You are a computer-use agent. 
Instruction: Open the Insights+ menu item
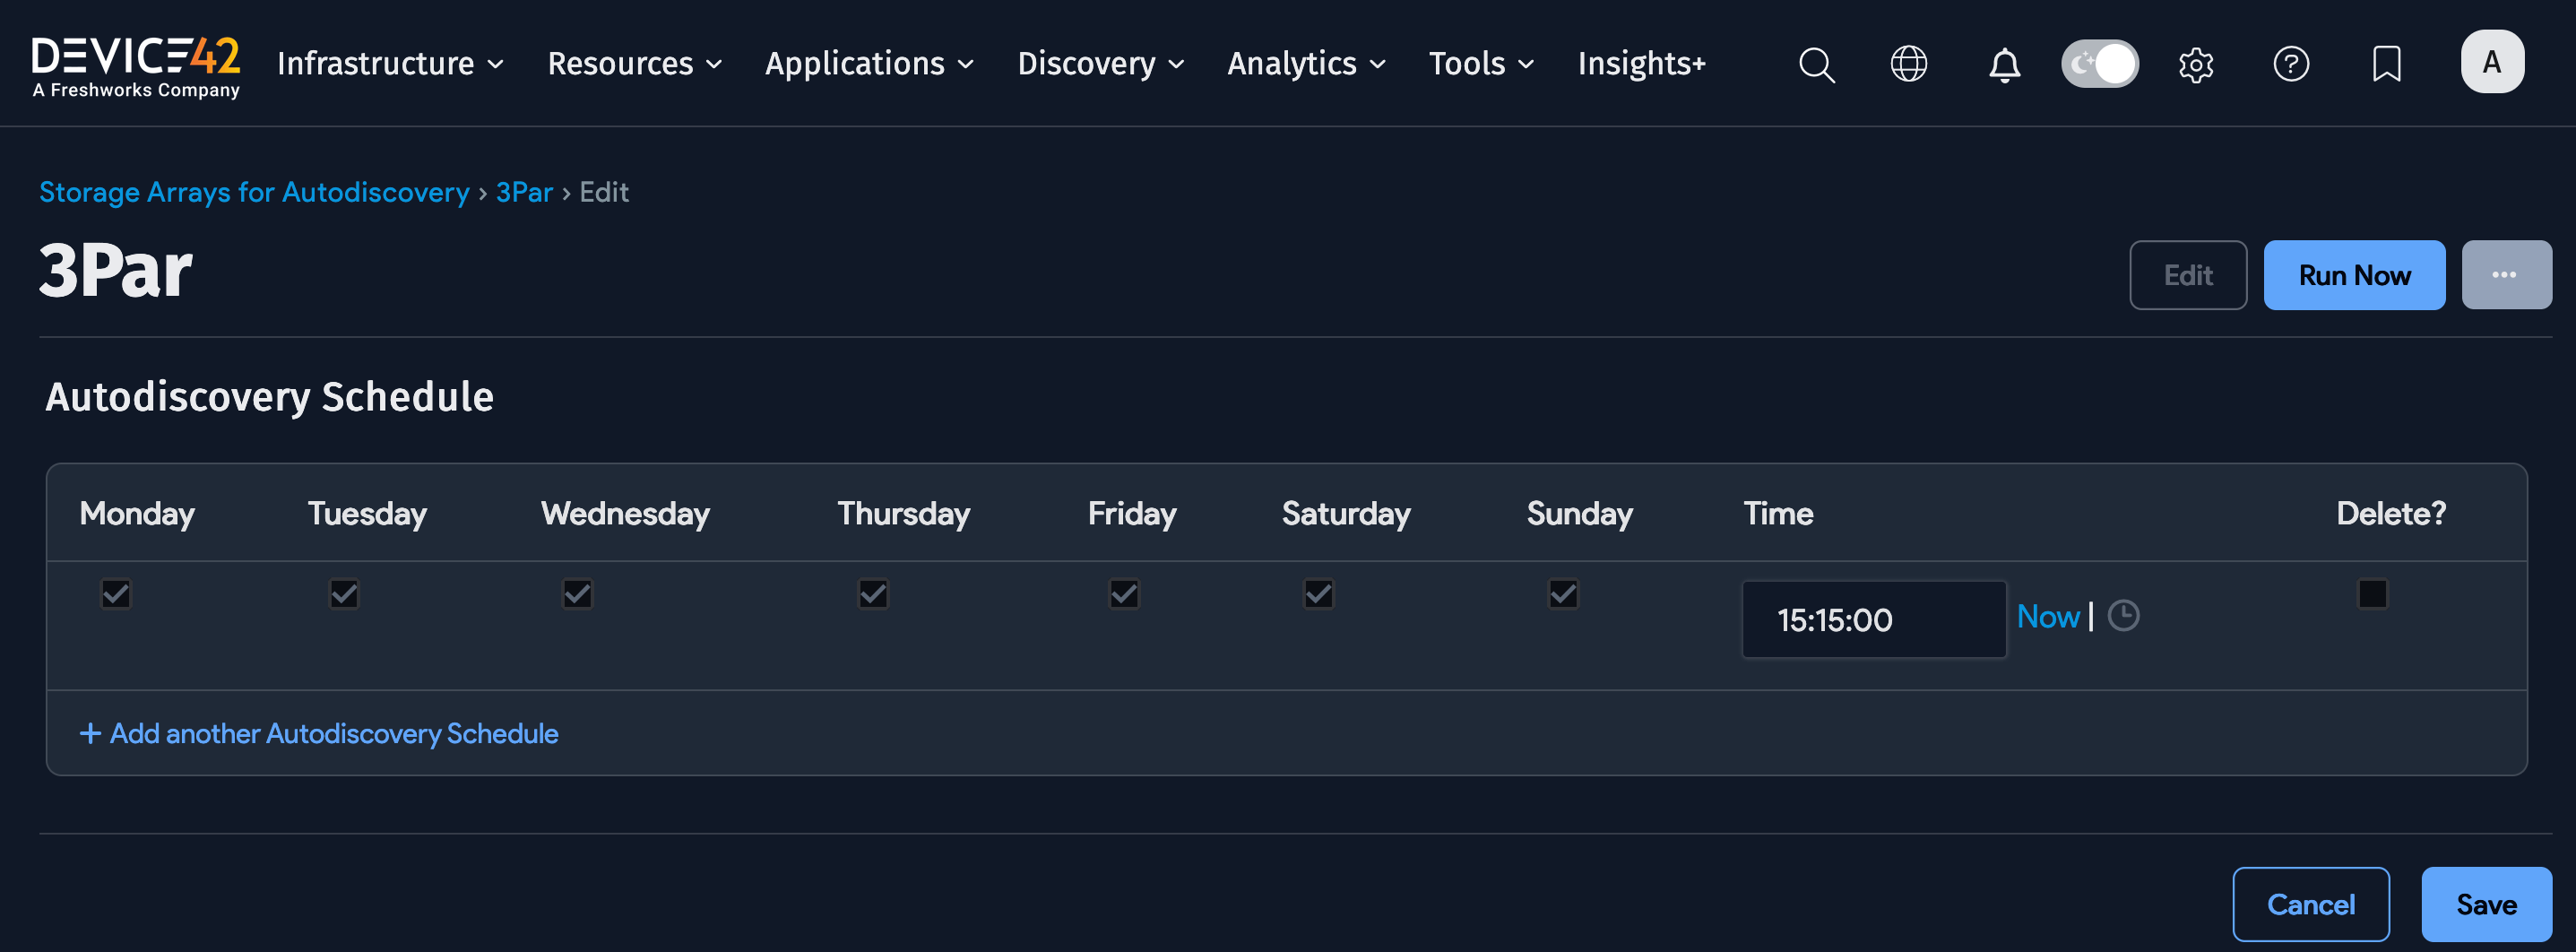1641,64
